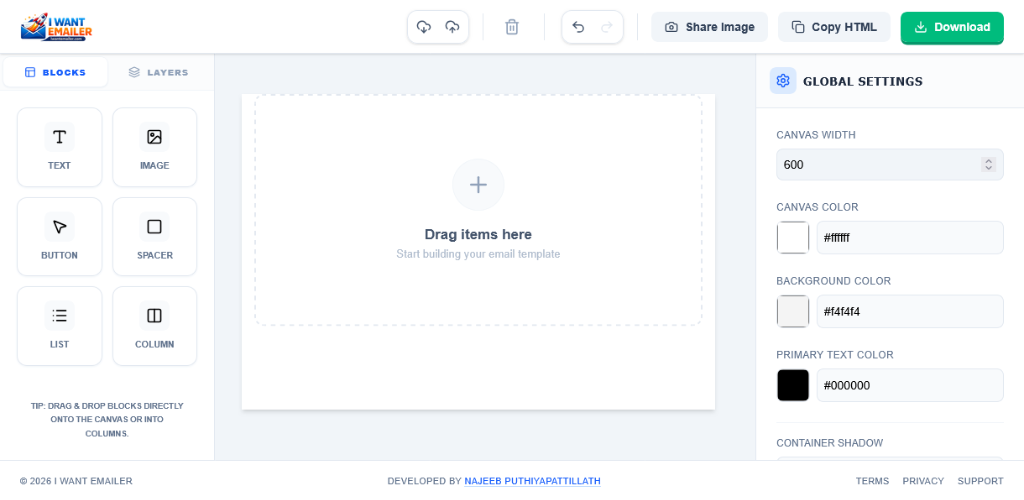Click the trash delete icon
Image resolution: width=1024 pixels, height=500 pixels.
pyautogui.click(x=512, y=27)
